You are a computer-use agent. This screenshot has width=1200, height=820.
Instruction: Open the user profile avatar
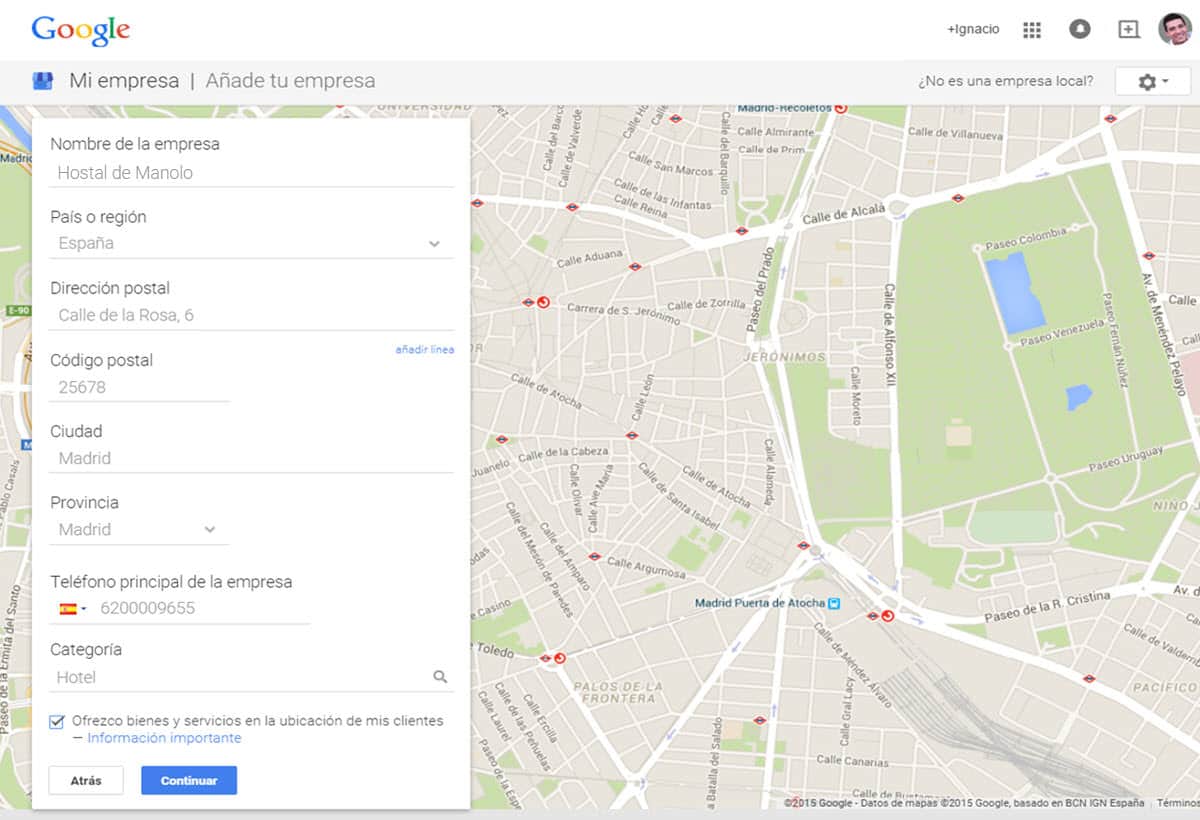pos(1175,29)
